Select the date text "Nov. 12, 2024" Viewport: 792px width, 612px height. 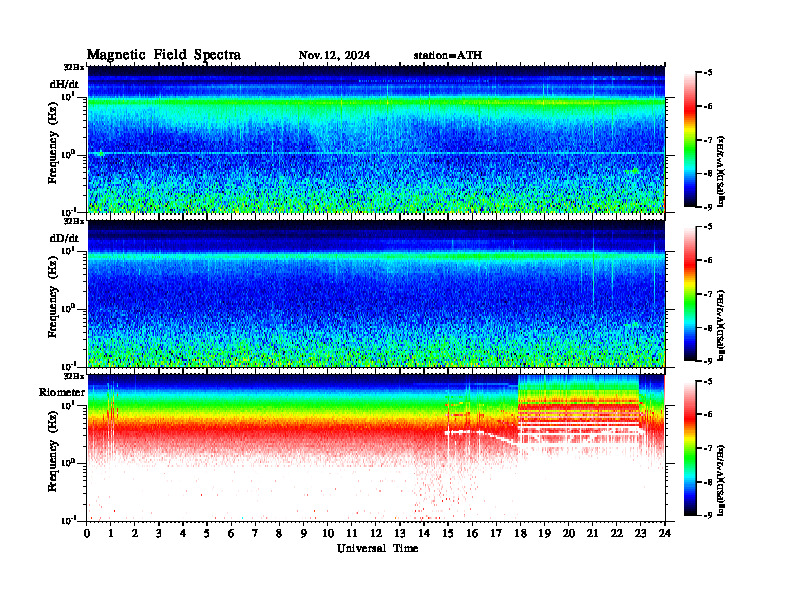pyautogui.click(x=334, y=55)
